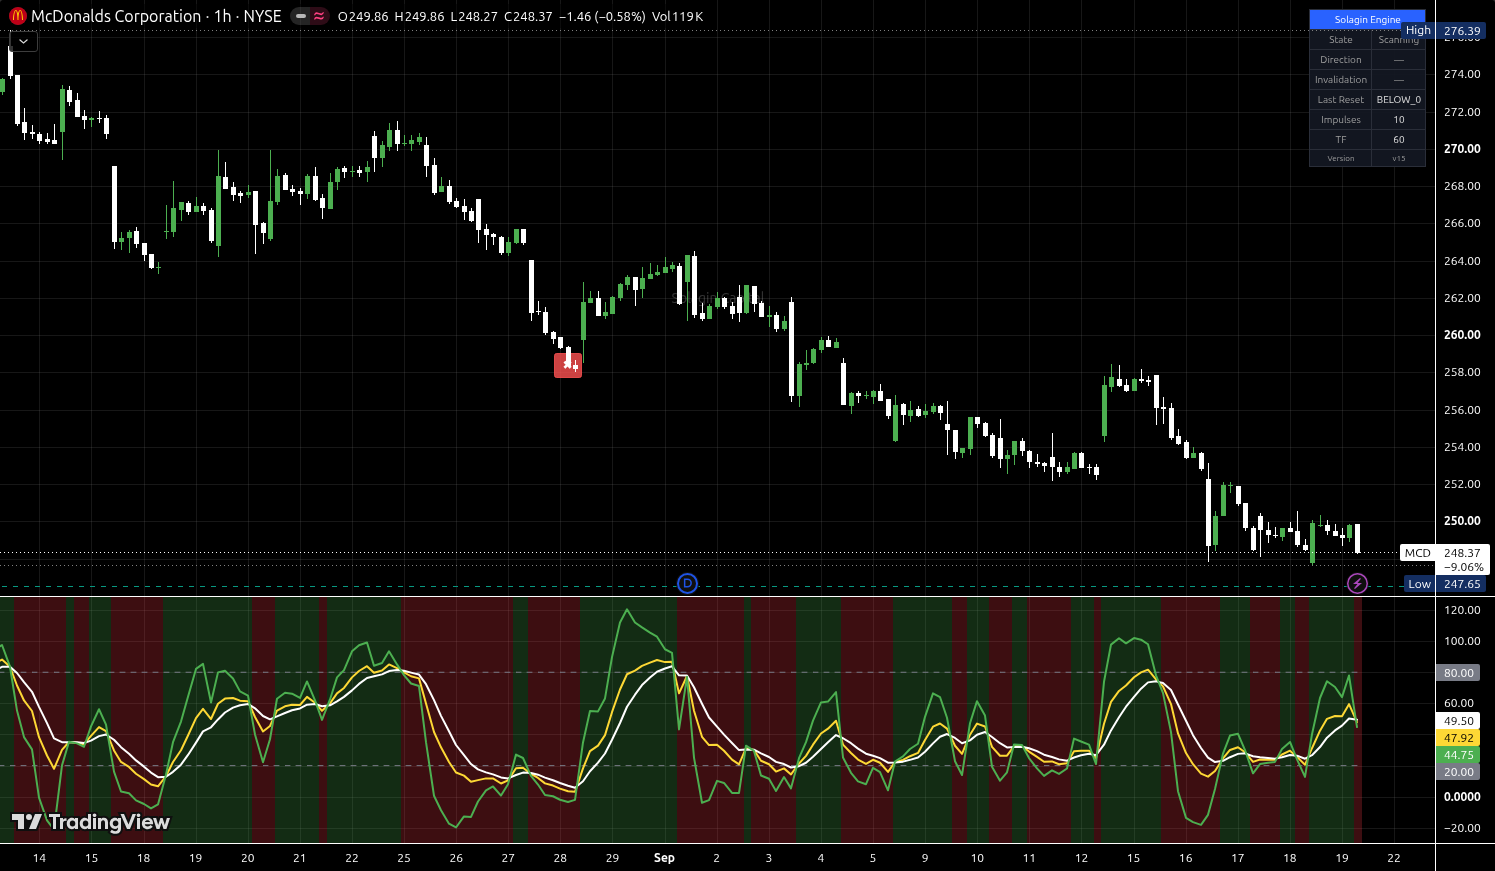Click the Vol 119K volume readout
Image resolution: width=1495 pixels, height=871 pixels.
point(677,16)
